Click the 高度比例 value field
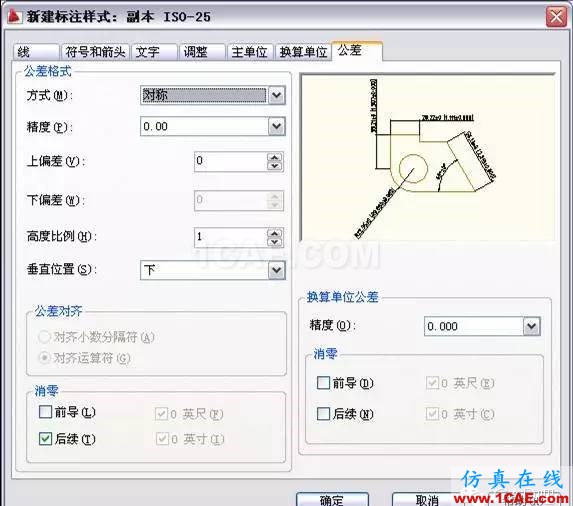This screenshot has height=506, width=573. tap(231, 237)
